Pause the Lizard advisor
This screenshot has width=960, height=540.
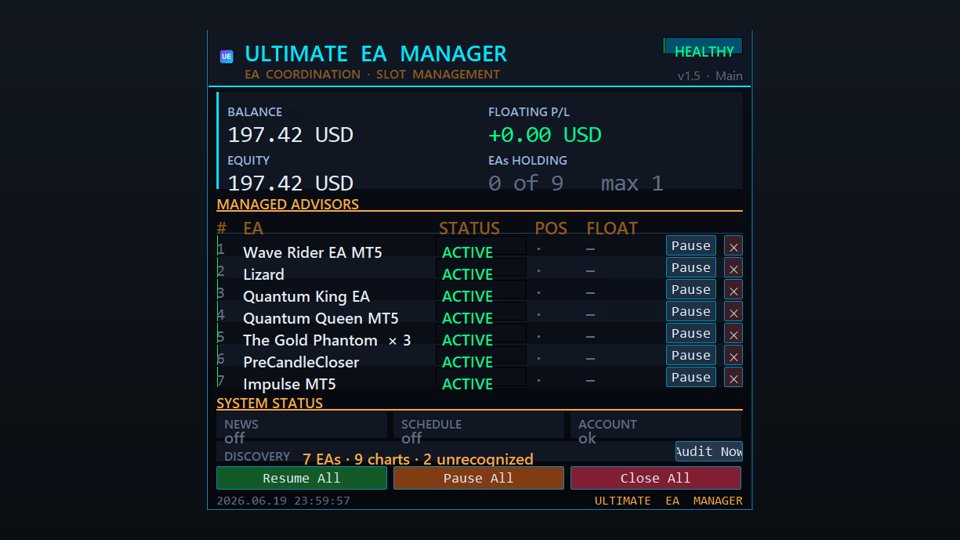pos(691,268)
